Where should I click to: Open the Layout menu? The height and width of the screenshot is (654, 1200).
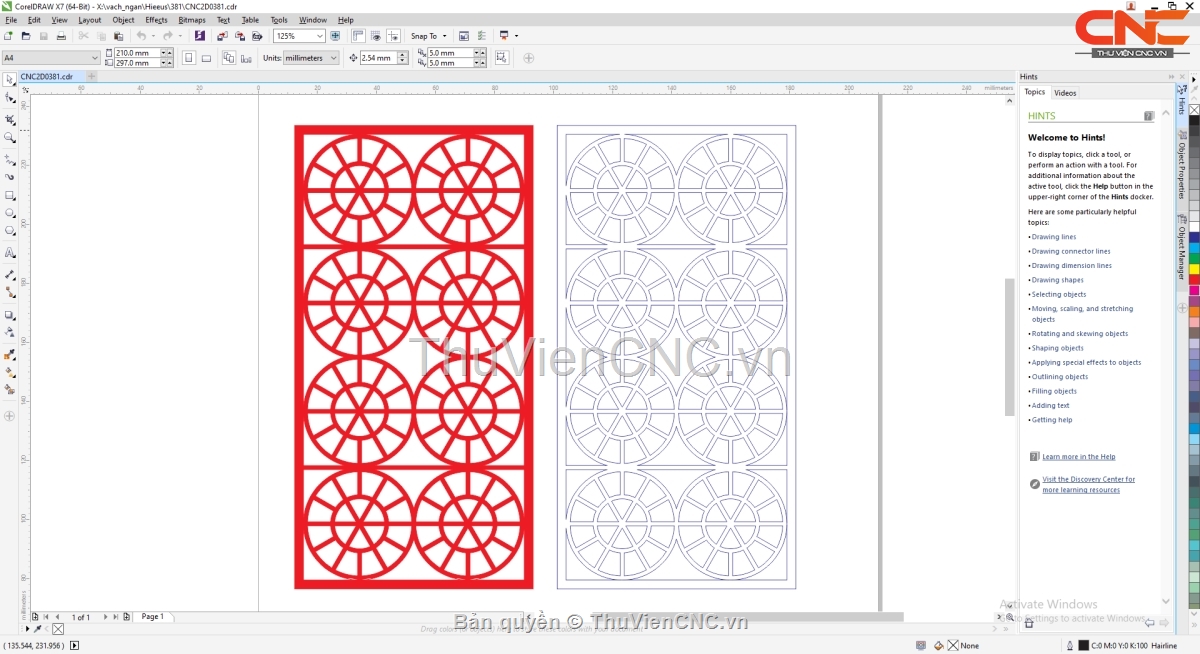coord(90,20)
